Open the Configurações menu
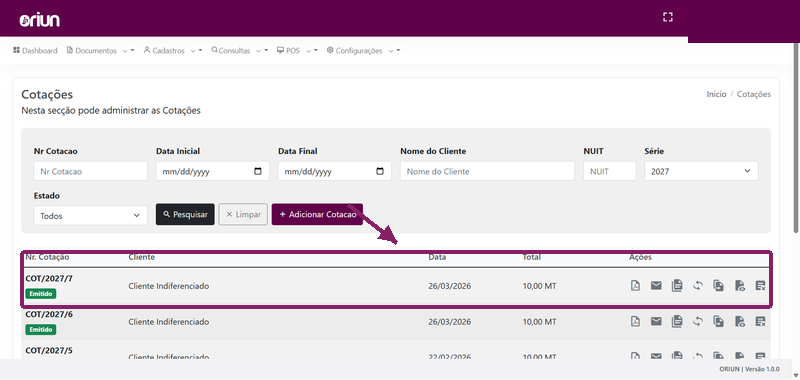Viewport: 800px width, 380px height. [363, 50]
